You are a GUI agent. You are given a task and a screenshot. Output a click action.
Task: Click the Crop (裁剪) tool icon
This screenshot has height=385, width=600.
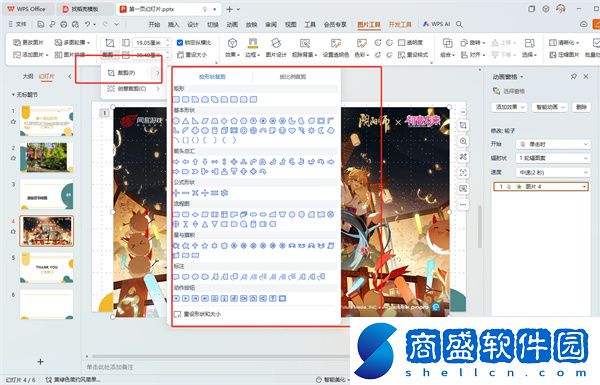click(109, 43)
